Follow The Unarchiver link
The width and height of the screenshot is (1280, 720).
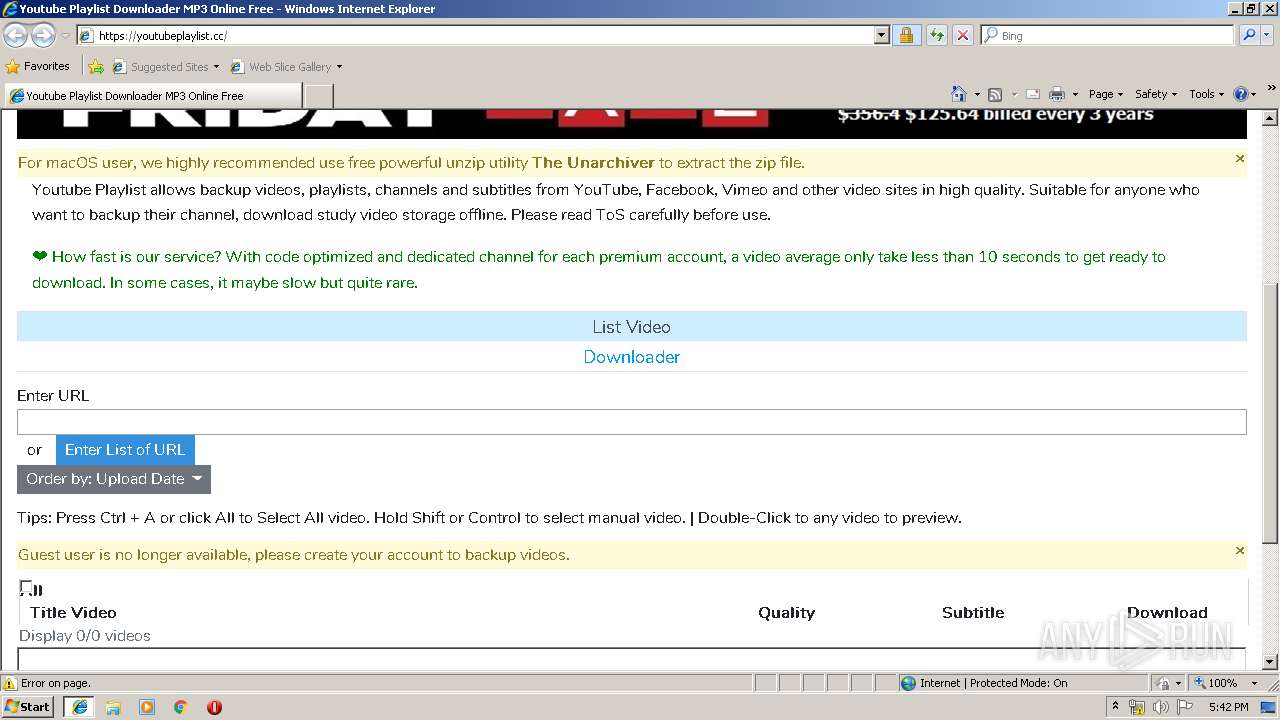[x=593, y=163]
